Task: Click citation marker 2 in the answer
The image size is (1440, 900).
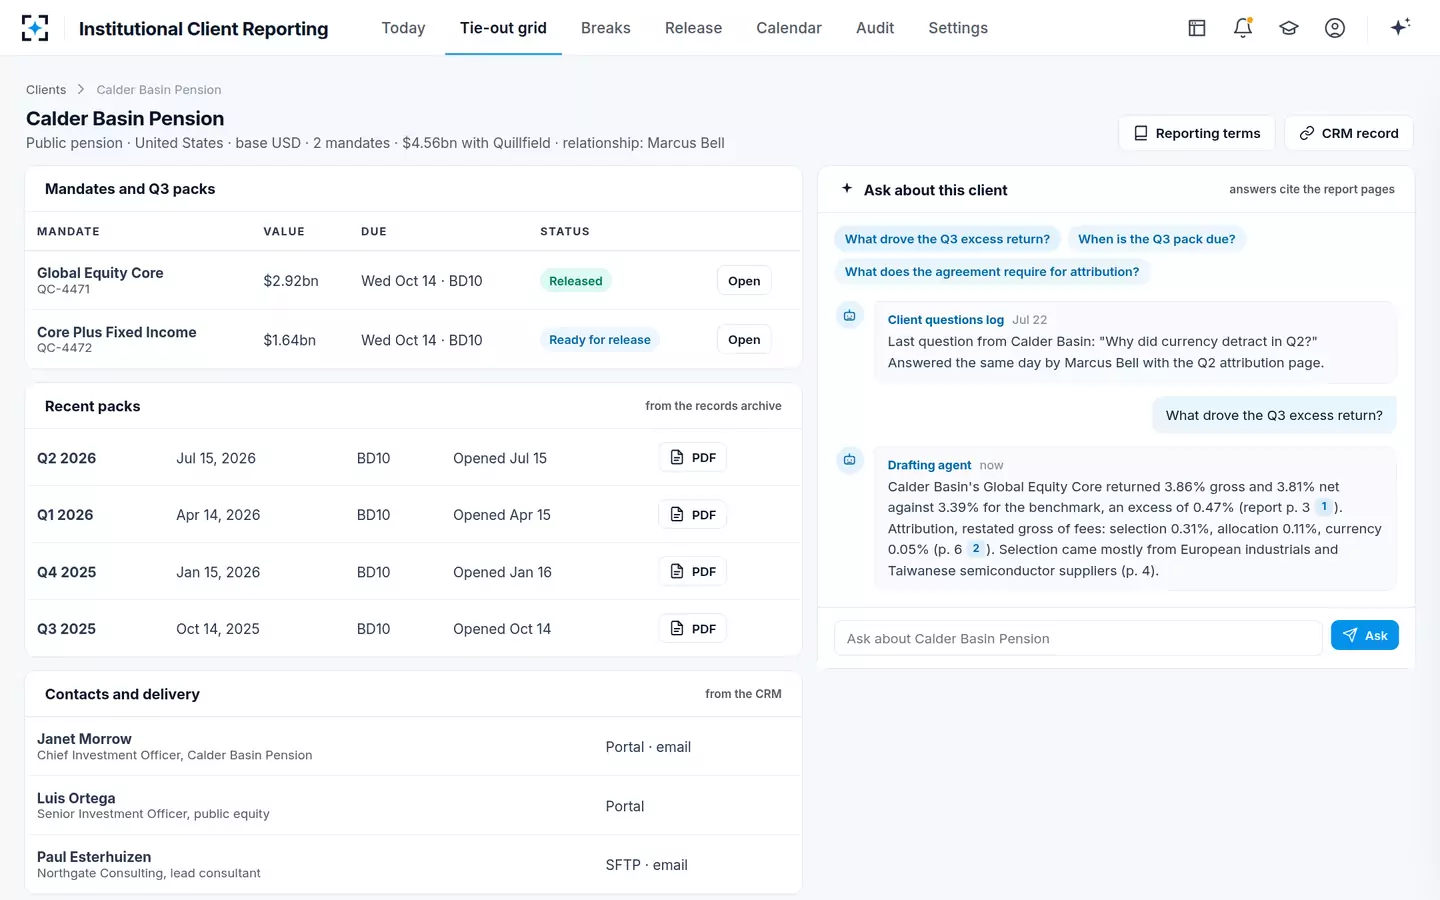Action: (x=976, y=549)
